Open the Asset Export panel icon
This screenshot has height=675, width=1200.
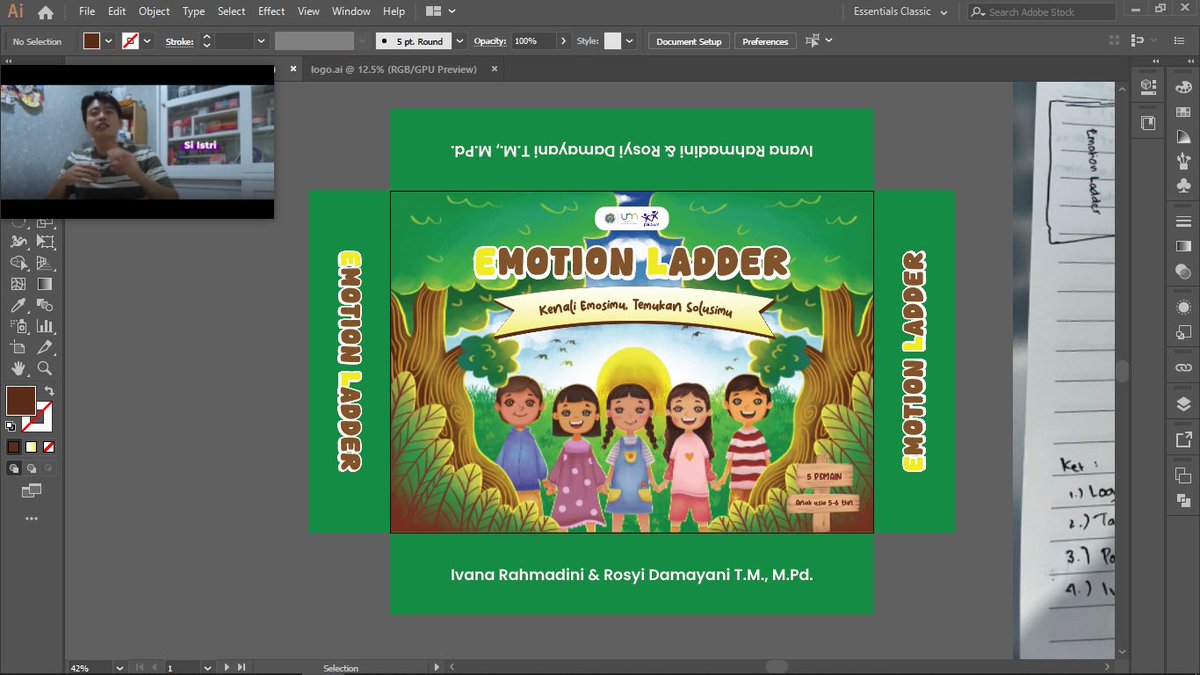tap(1184, 438)
